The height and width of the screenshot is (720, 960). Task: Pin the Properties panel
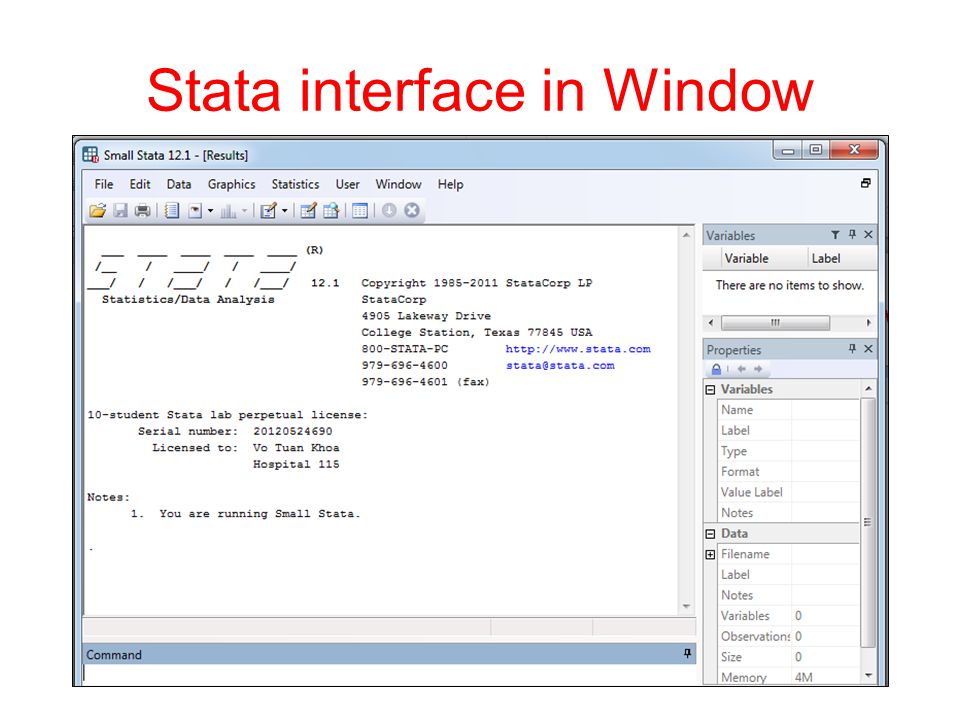pyautogui.click(x=852, y=348)
